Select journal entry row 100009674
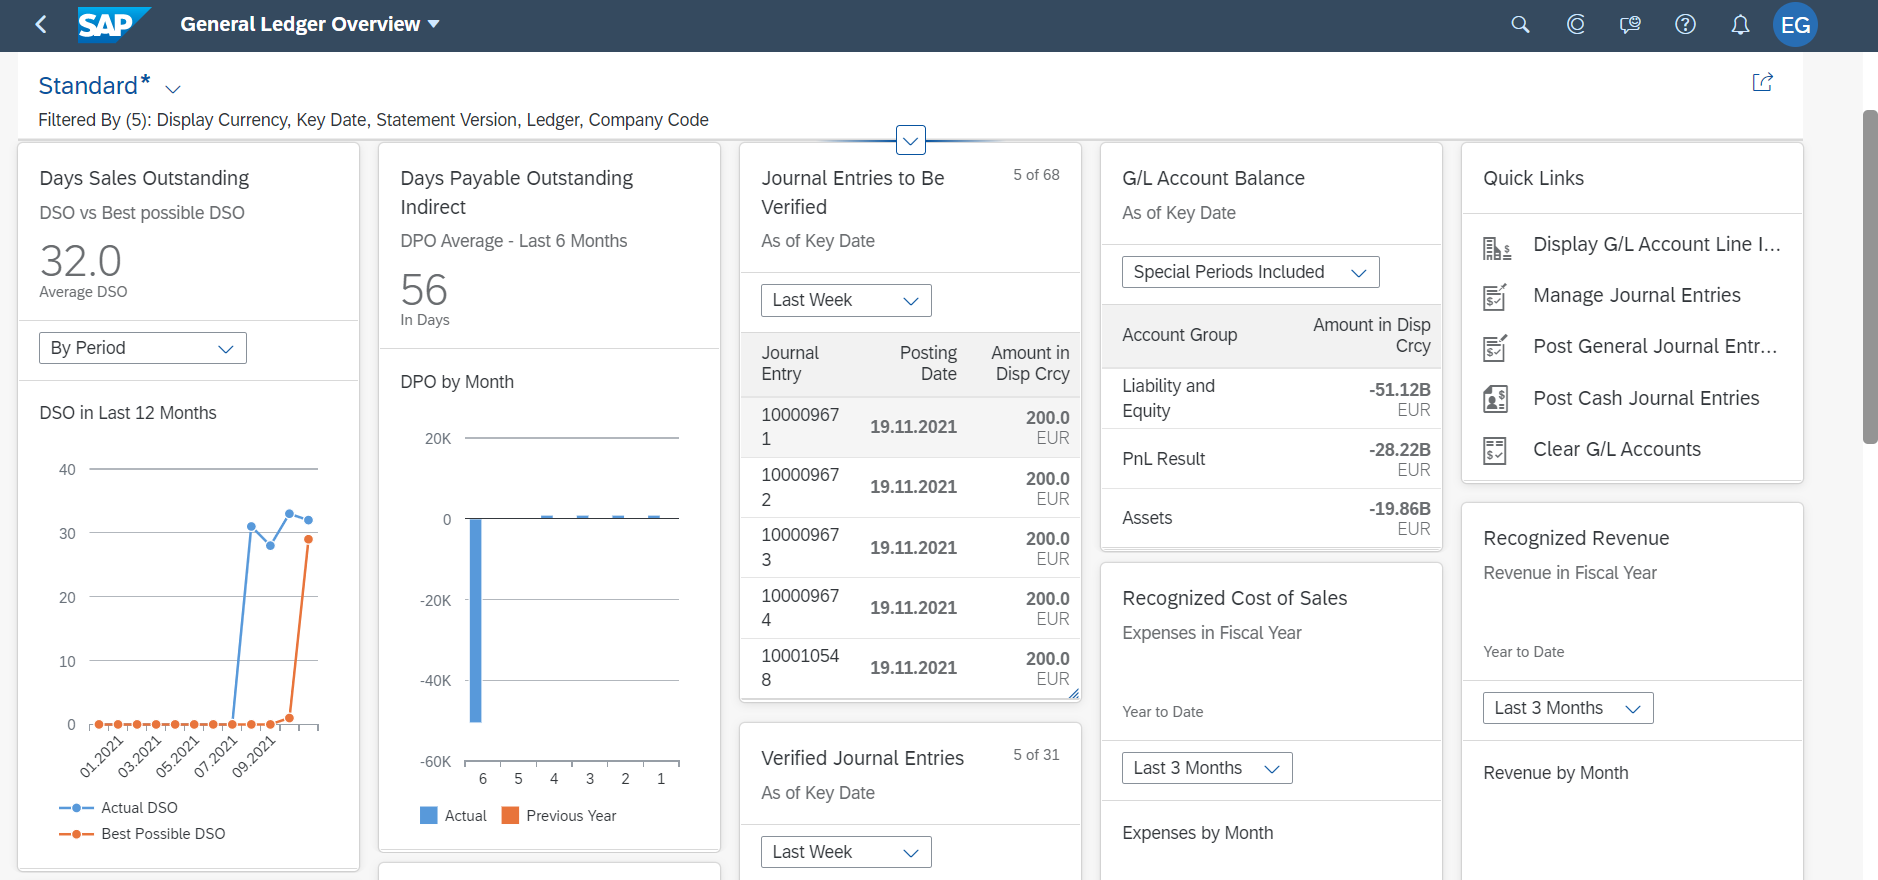 click(x=911, y=608)
